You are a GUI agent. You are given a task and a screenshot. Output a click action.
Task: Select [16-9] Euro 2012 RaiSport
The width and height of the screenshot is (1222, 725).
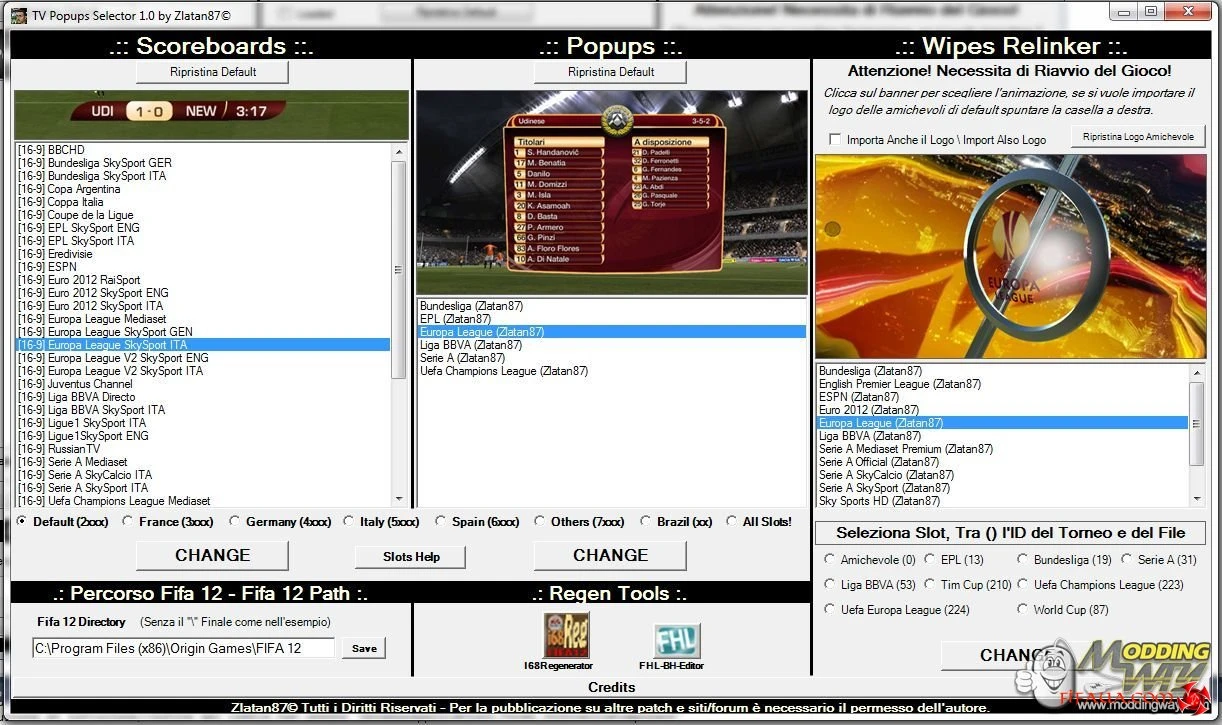[x=204, y=280]
